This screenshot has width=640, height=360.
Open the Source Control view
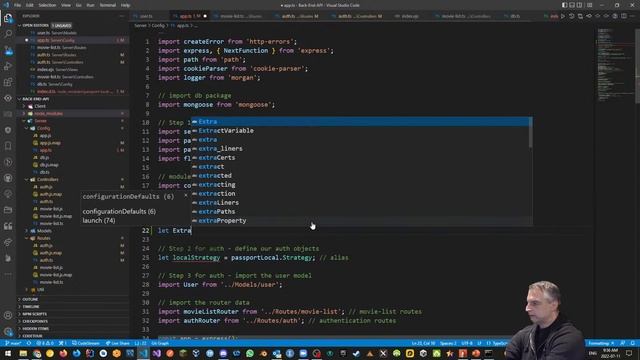tap(8, 50)
